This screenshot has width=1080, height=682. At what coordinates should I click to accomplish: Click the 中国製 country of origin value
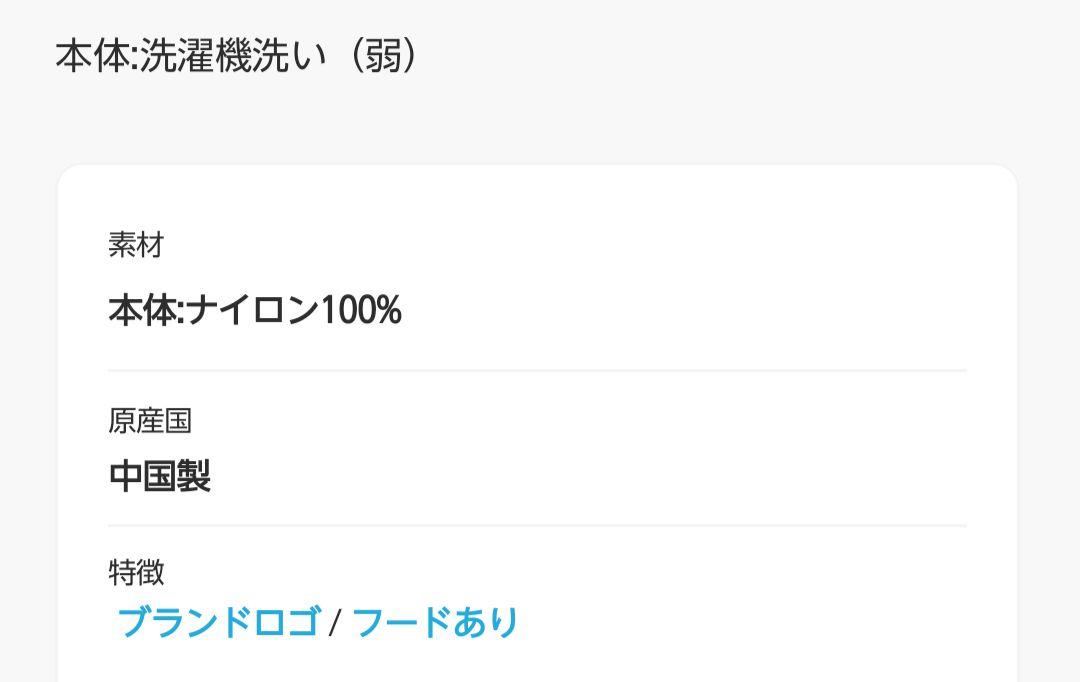click(x=160, y=475)
